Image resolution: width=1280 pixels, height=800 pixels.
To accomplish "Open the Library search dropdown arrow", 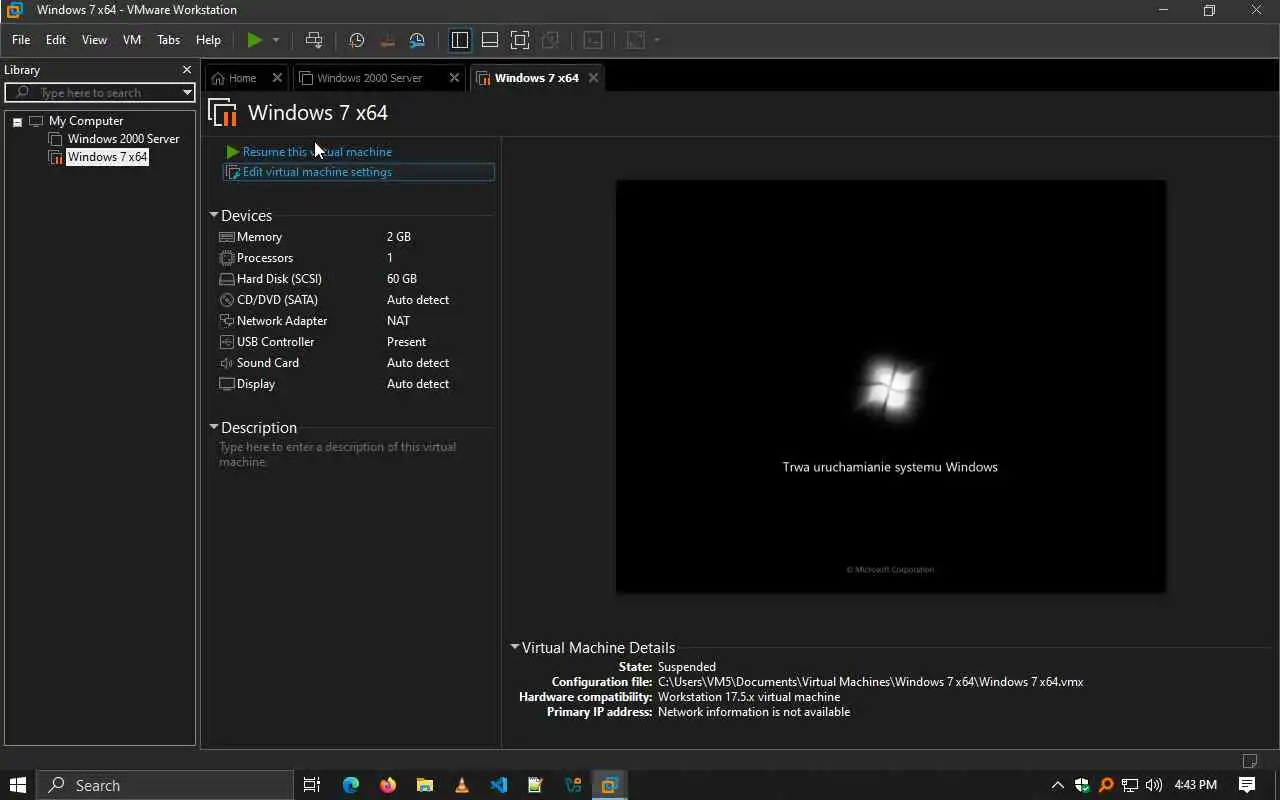I will tap(186, 92).
